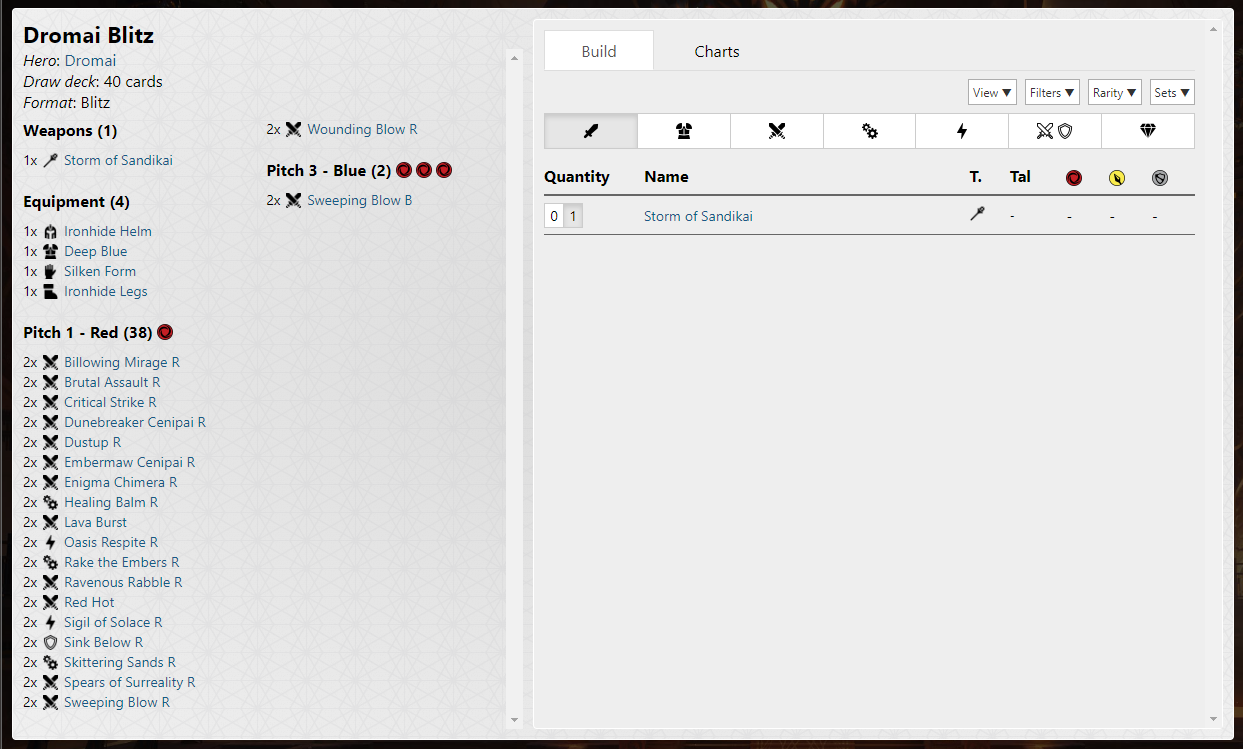Screen dimensions: 1243x749
Task: Switch to the Build tab
Action: [599, 51]
